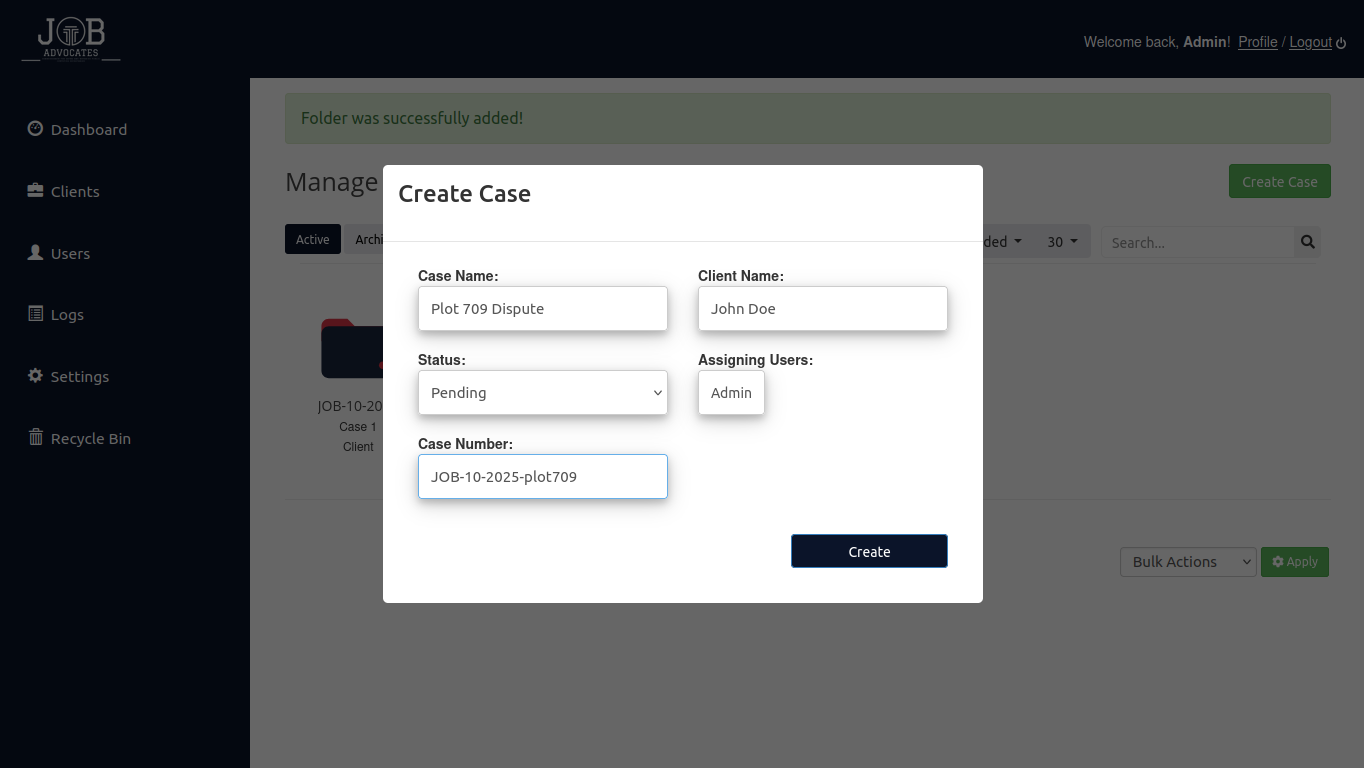Switch to the Active tab
Screen dimensions: 1364x768
pyautogui.click(x=312, y=240)
